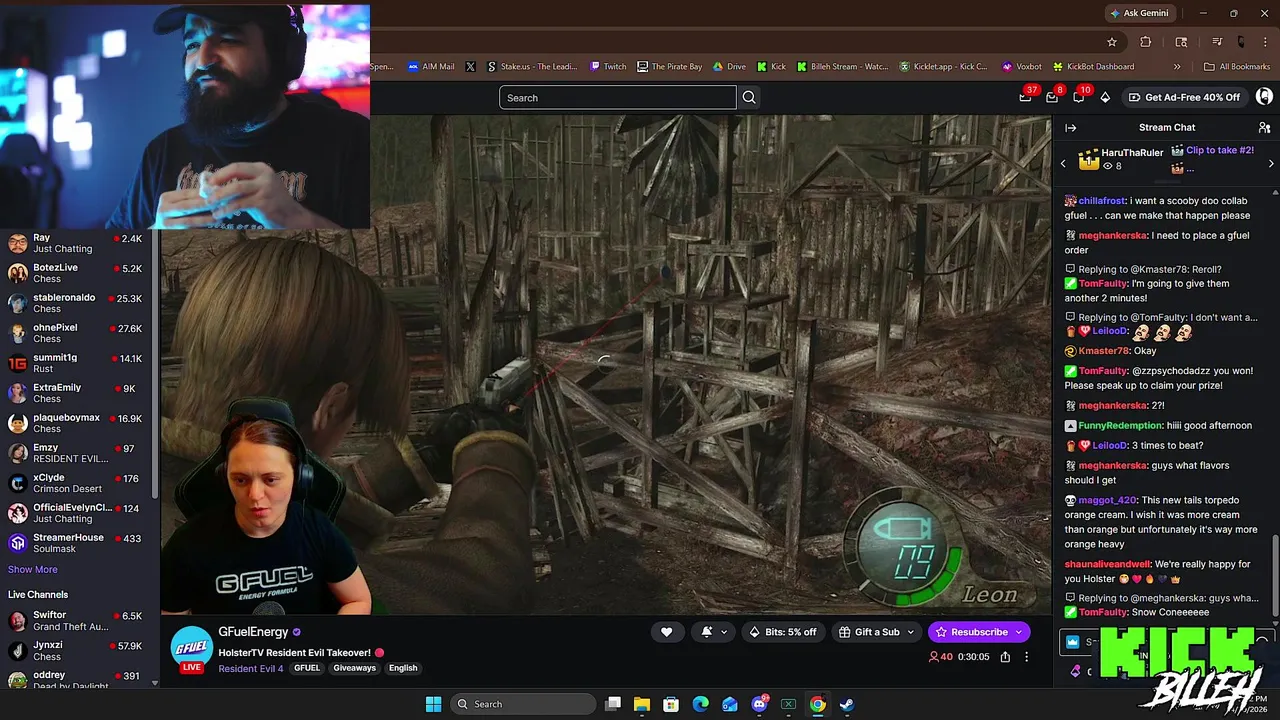Screen dimensions: 1280x720
Task: Open the chat community users icon
Action: coord(1264,128)
